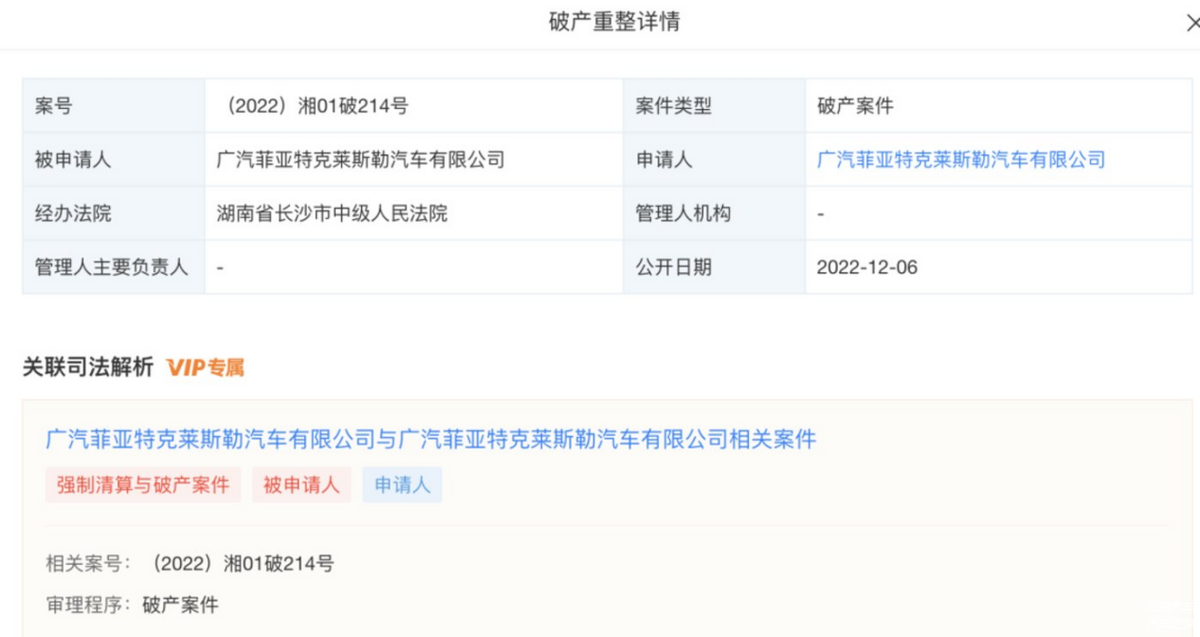The height and width of the screenshot is (637, 1200).
Task: Close the 破产重整详情 dialog
Action: pos(1190,23)
